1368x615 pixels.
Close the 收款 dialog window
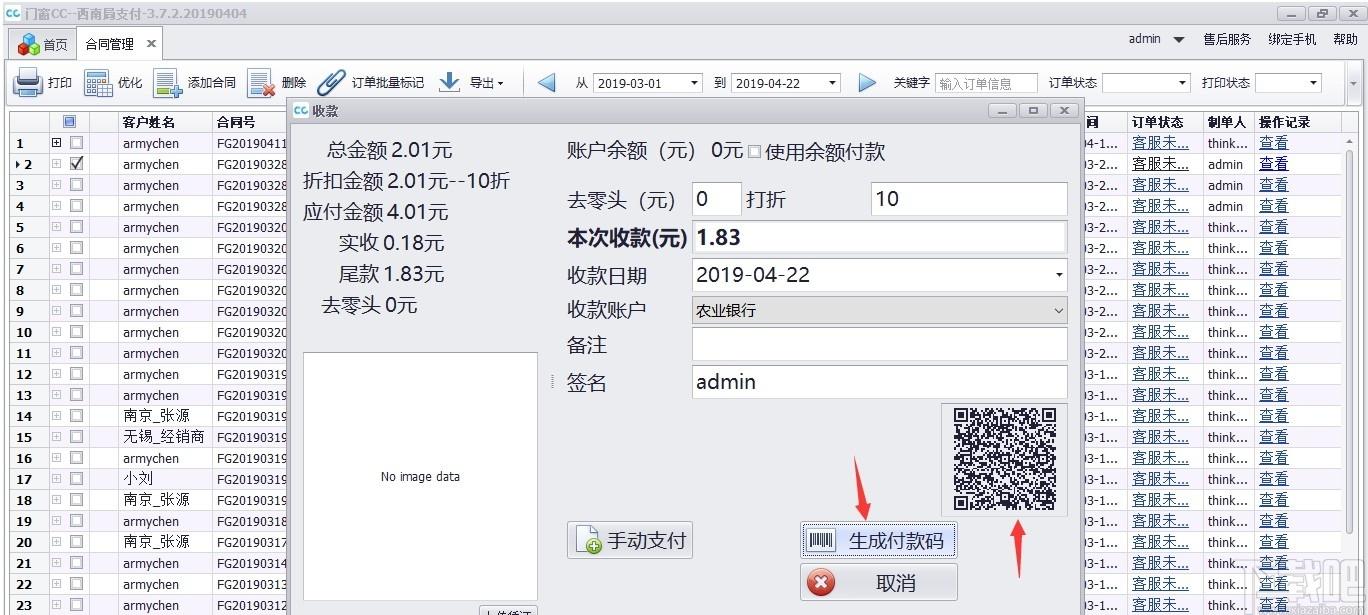[x=1064, y=110]
